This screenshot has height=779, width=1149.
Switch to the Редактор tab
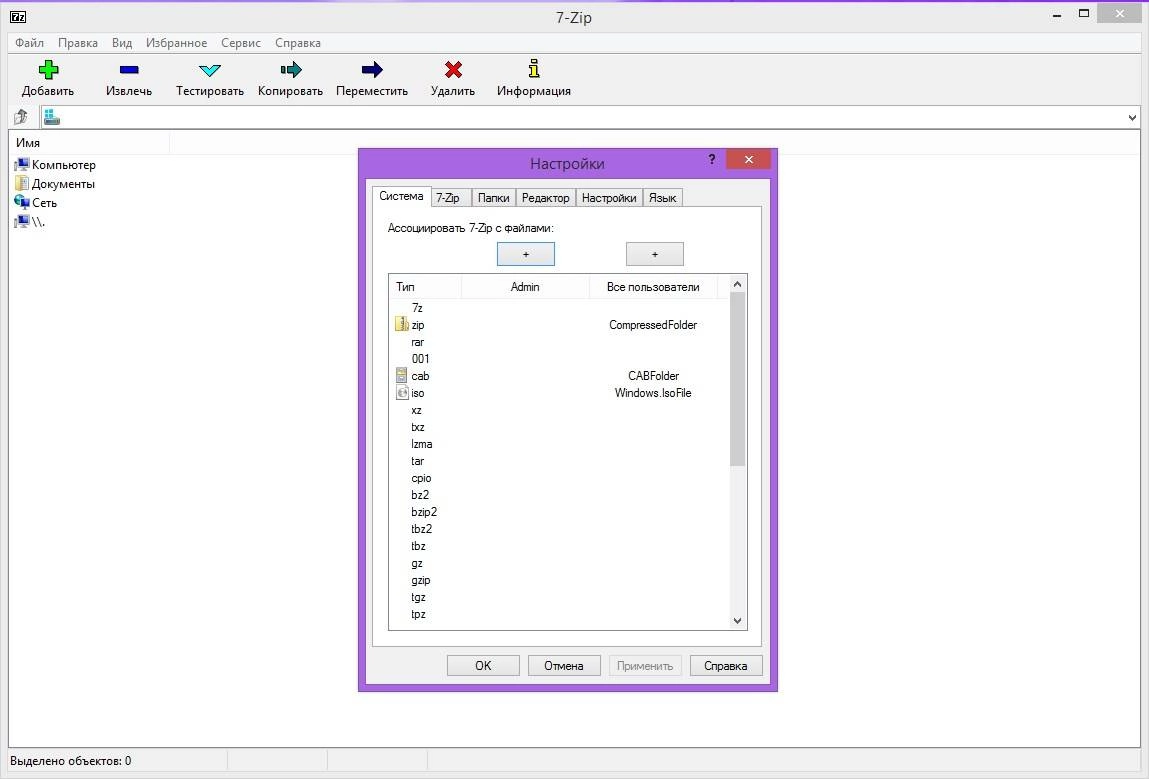pyautogui.click(x=545, y=198)
